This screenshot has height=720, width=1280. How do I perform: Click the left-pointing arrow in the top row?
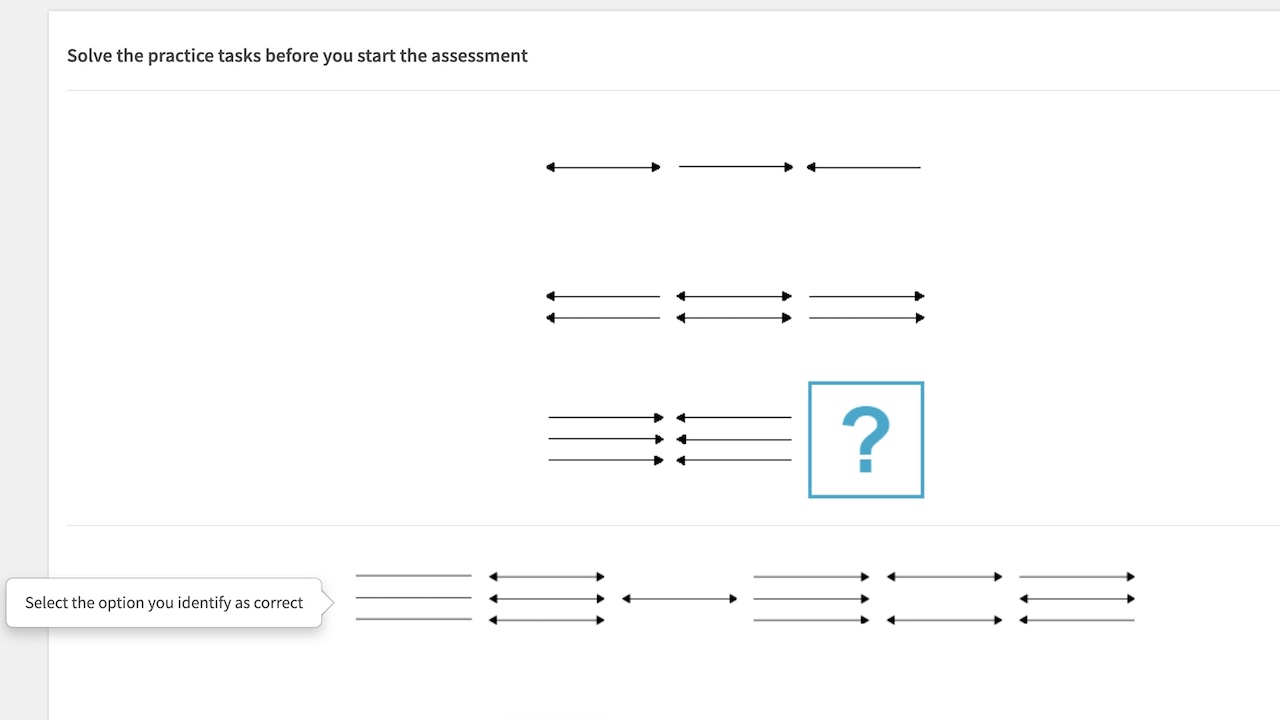(x=864, y=167)
